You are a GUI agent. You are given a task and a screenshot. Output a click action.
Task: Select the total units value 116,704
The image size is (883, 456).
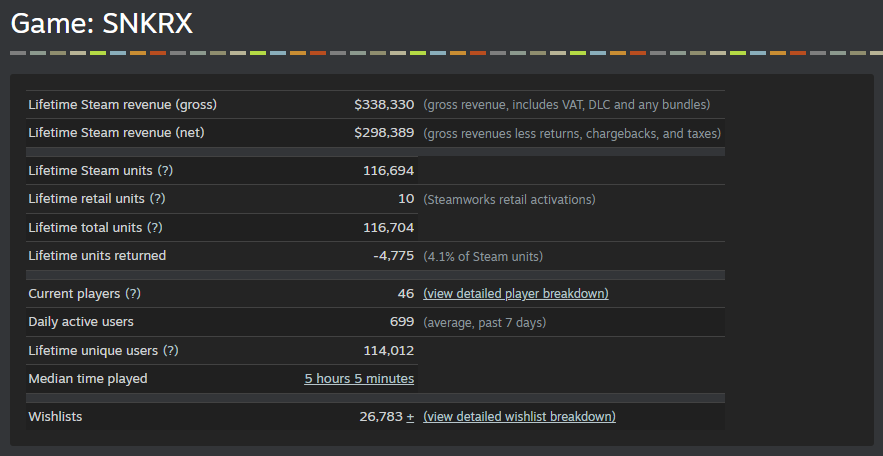[389, 227]
